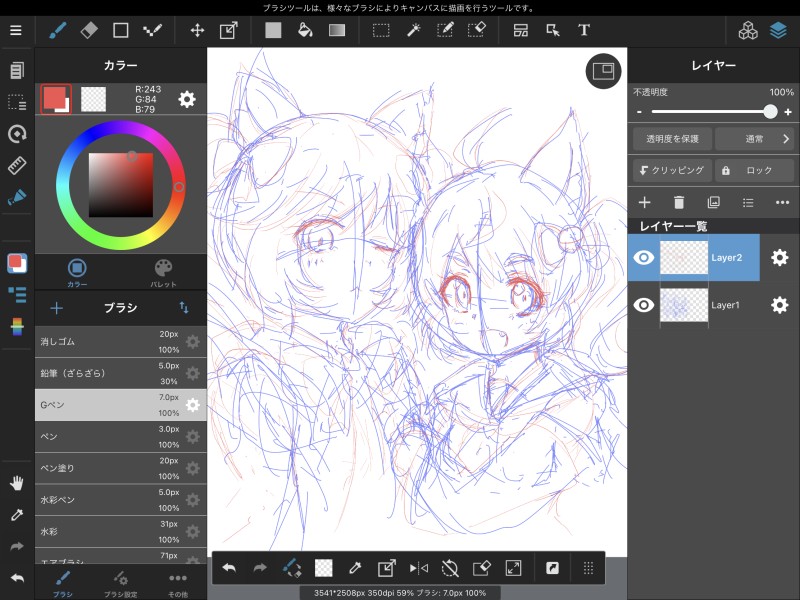The image size is (800, 600).
Task: Delete the layer with trash button
Action: [679, 203]
